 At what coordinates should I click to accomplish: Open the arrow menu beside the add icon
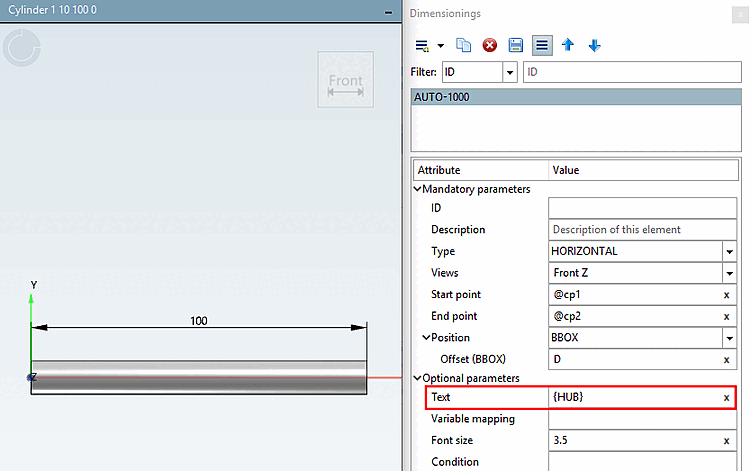[441, 46]
